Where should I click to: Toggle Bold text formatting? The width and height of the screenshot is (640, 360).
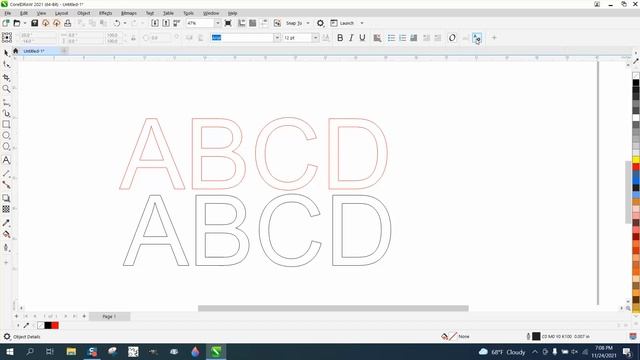(340, 38)
